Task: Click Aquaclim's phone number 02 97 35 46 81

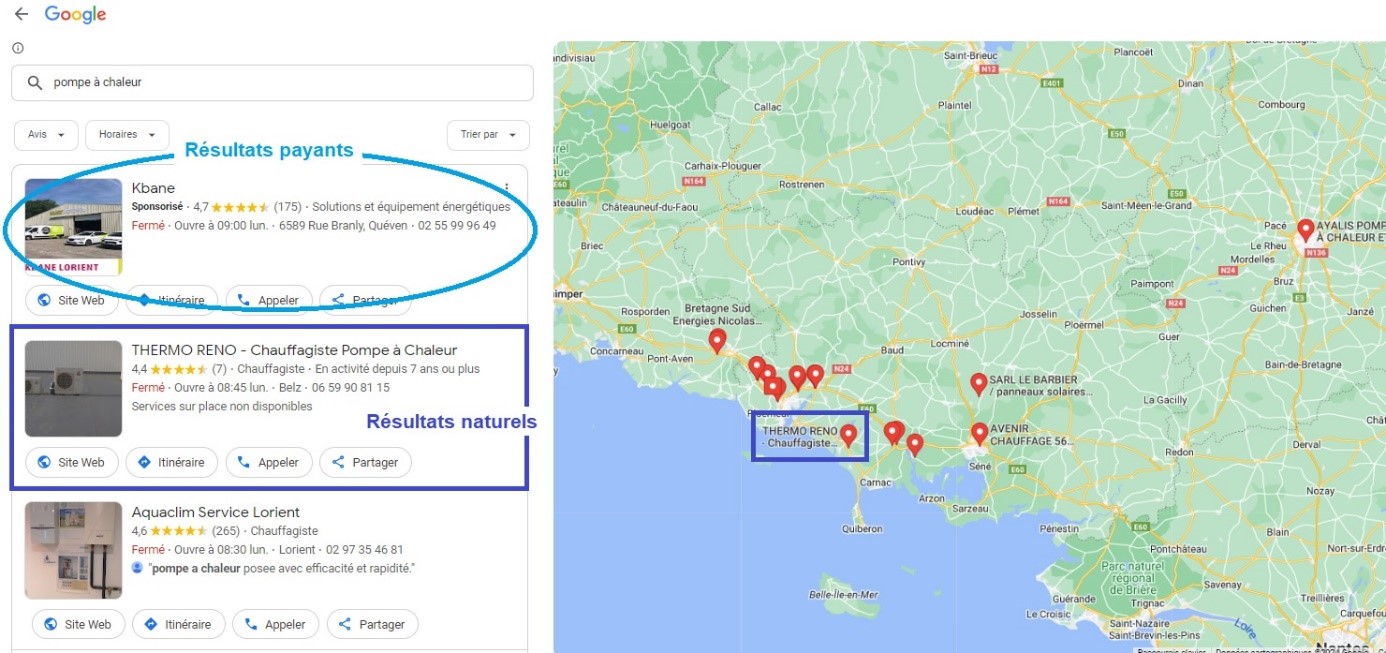Action: 365,550
